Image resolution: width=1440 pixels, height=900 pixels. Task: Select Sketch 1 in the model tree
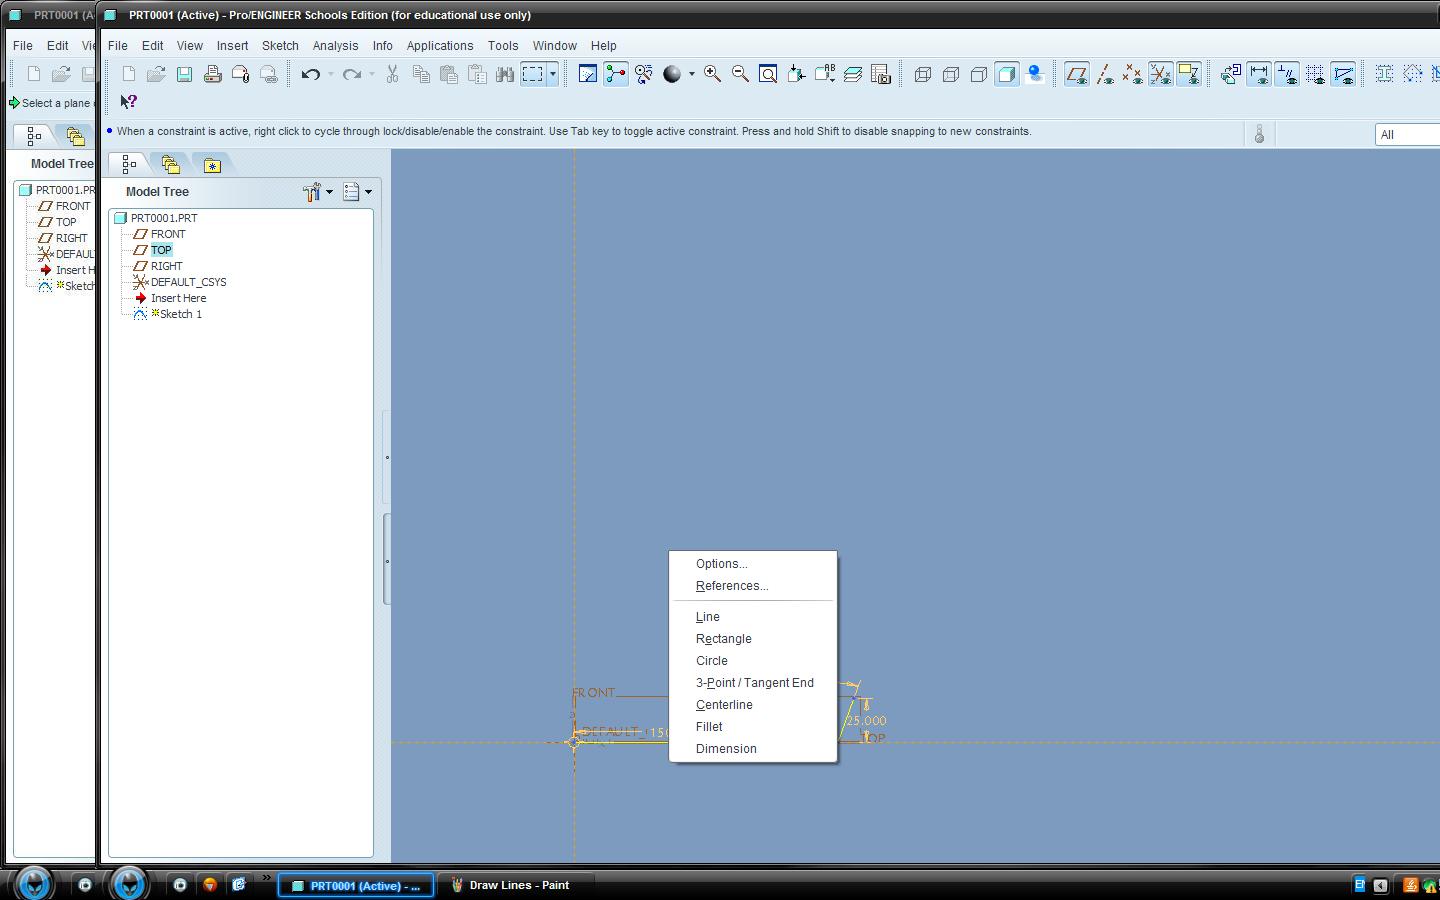181,314
